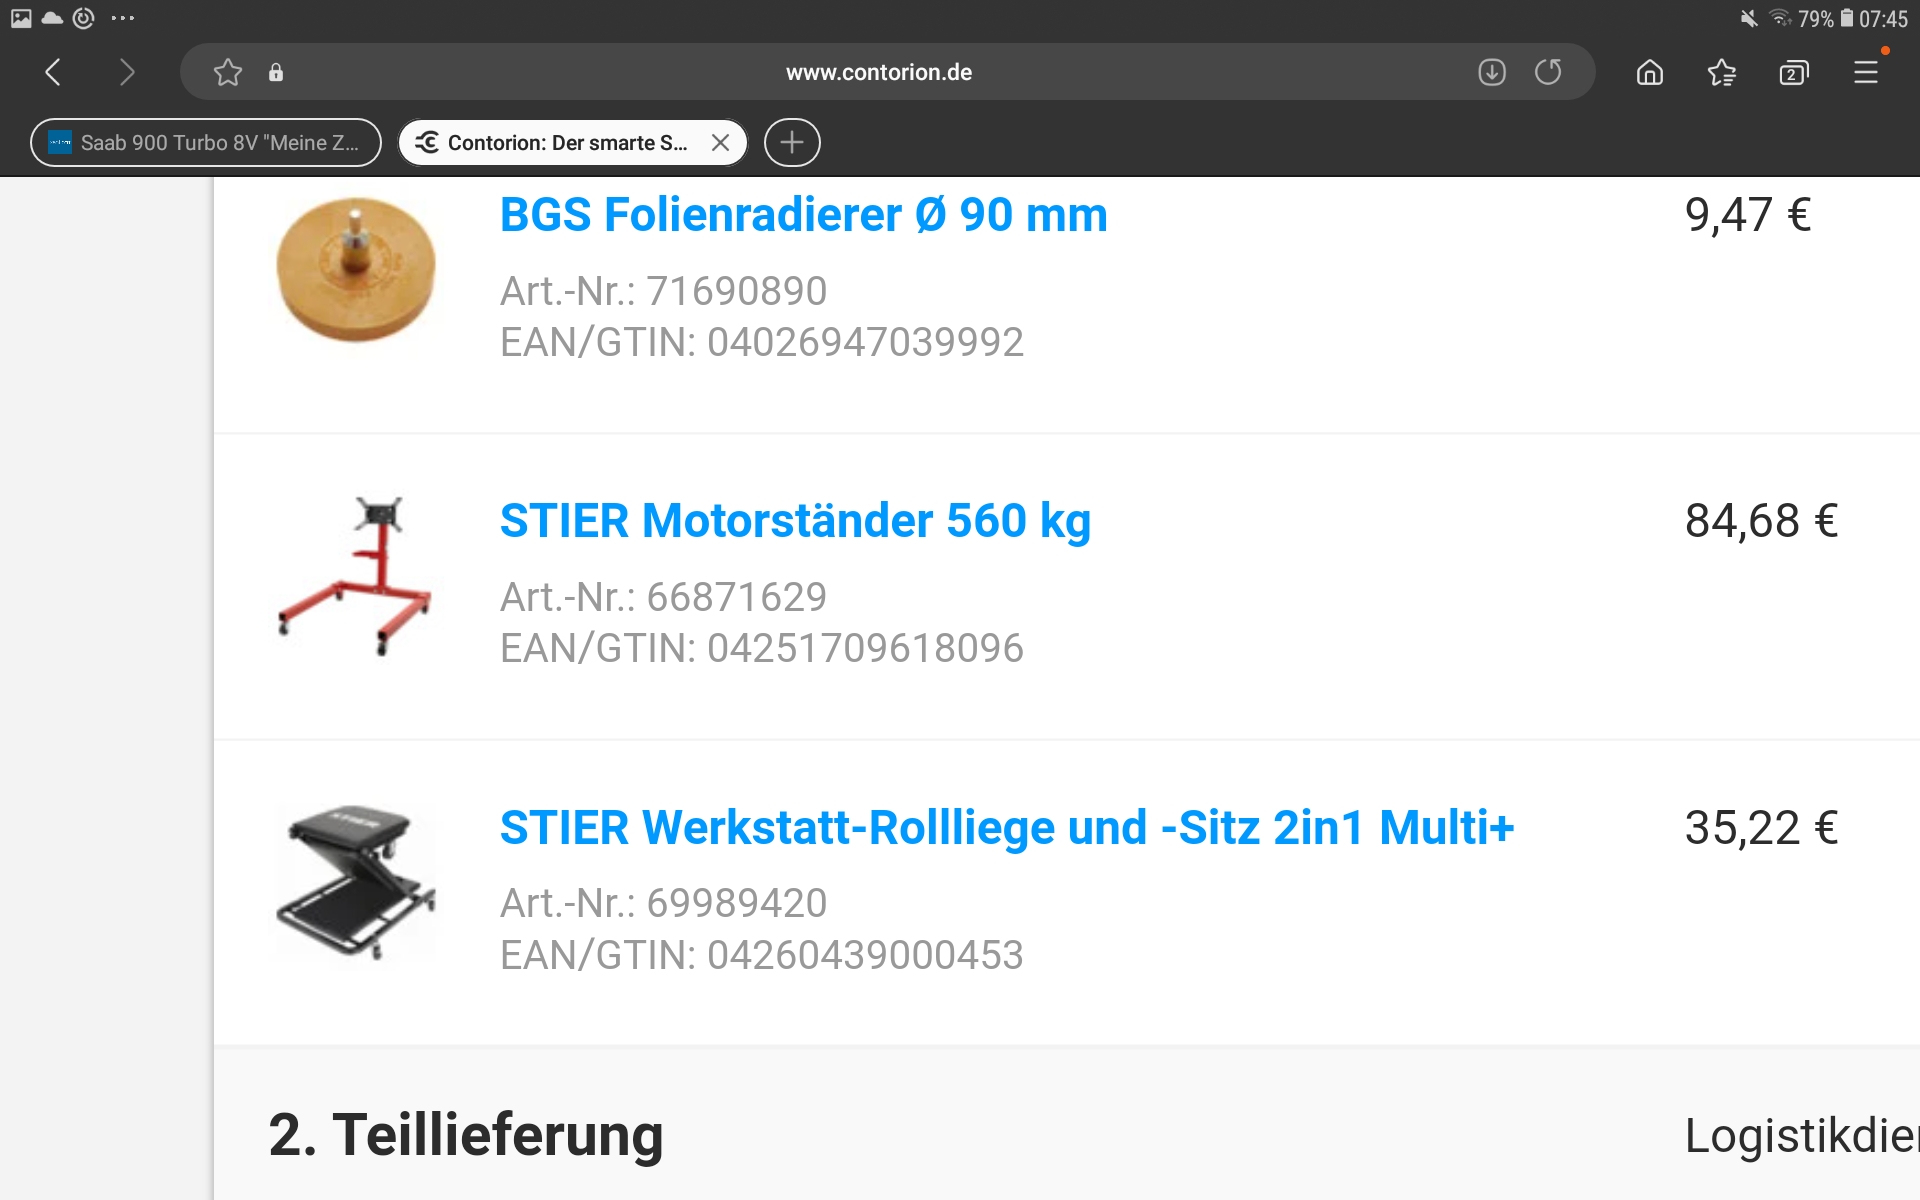
Task: Tap the www.contorion.de address field
Action: click(878, 72)
